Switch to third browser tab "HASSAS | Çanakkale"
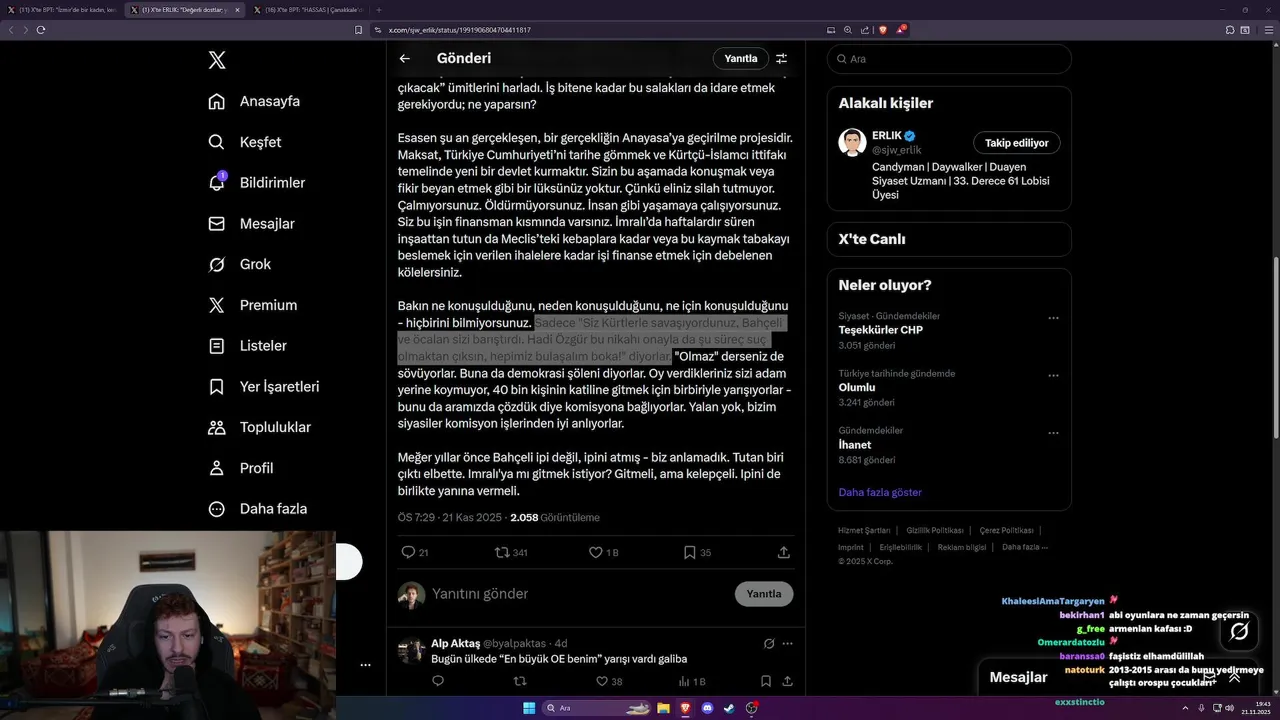This screenshot has width=1280, height=720. tap(308, 9)
